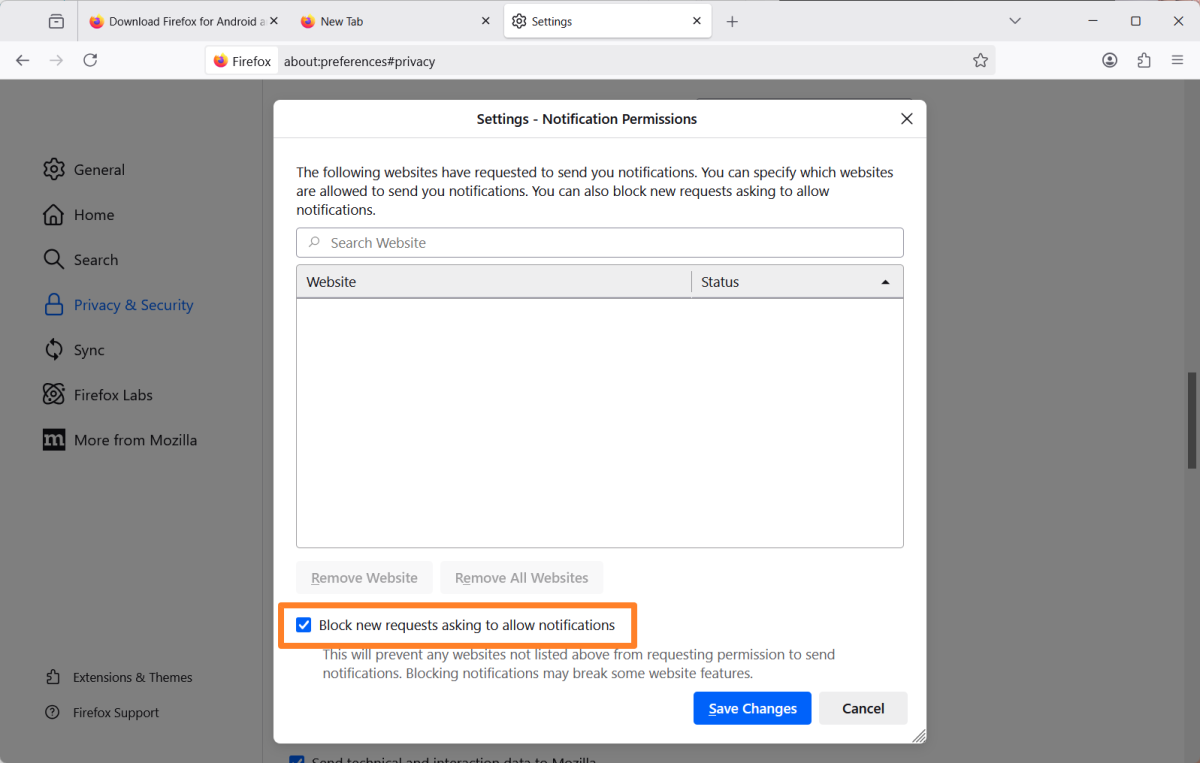Open the account profile icon in toolbar

[x=1110, y=60]
